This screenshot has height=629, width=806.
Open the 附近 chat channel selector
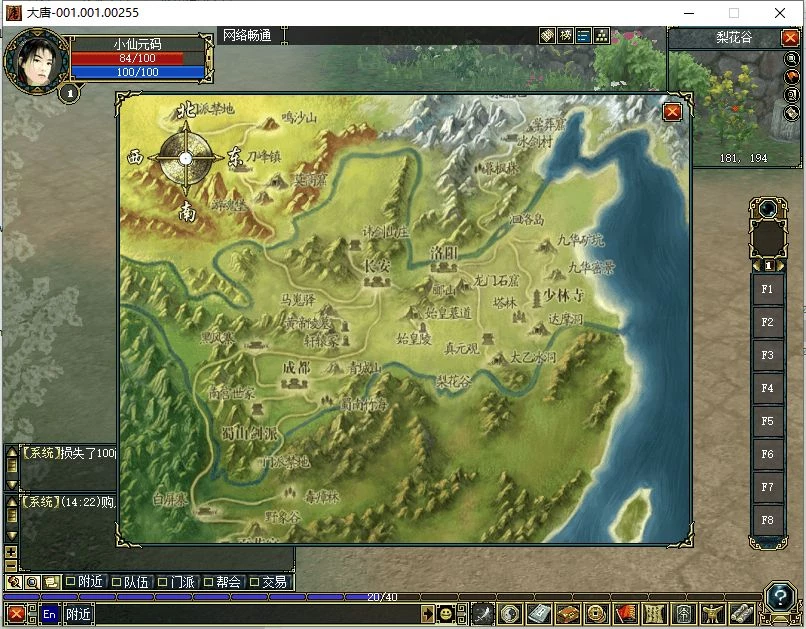pos(78,614)
